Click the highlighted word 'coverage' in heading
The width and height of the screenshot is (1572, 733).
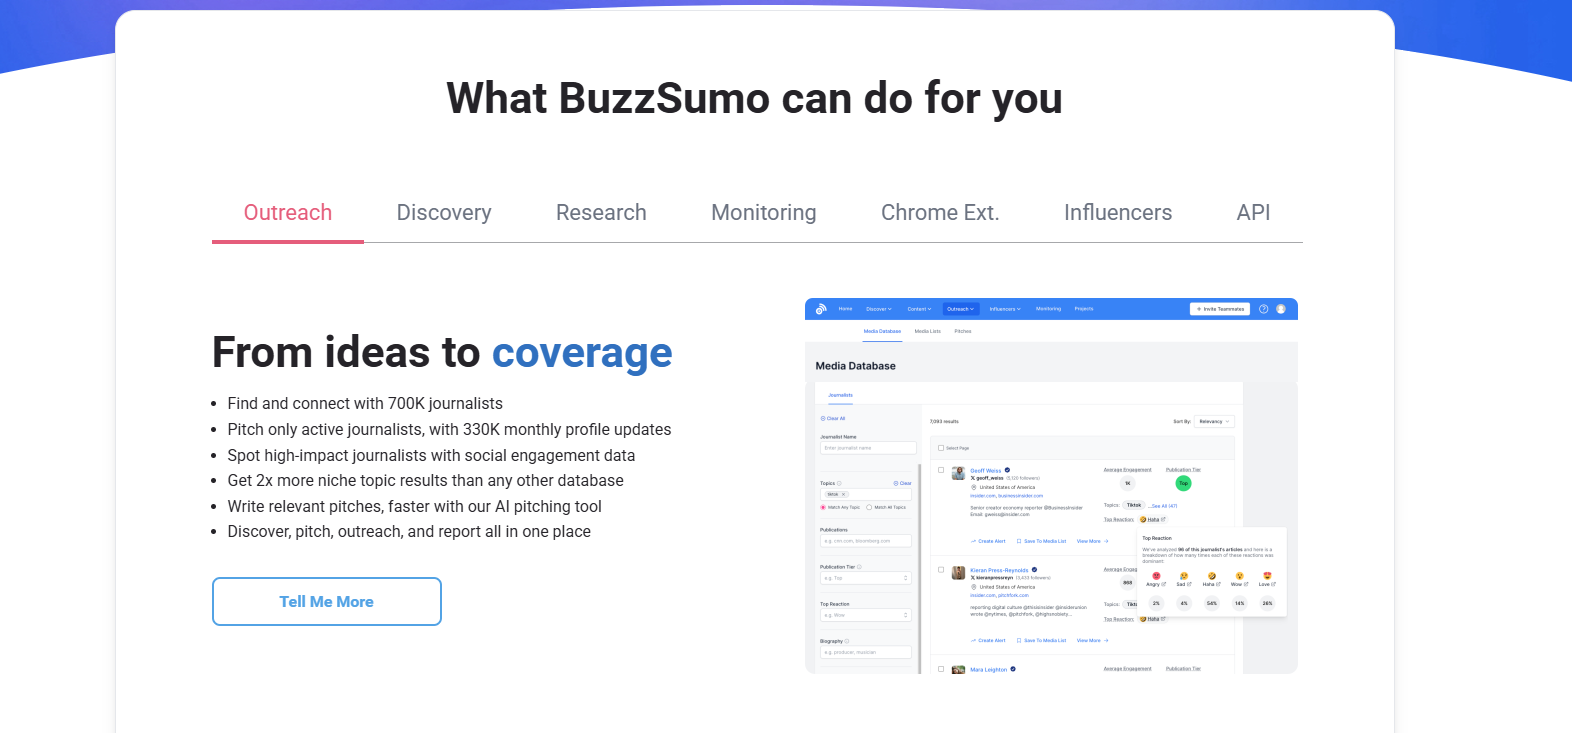point(582,353)
